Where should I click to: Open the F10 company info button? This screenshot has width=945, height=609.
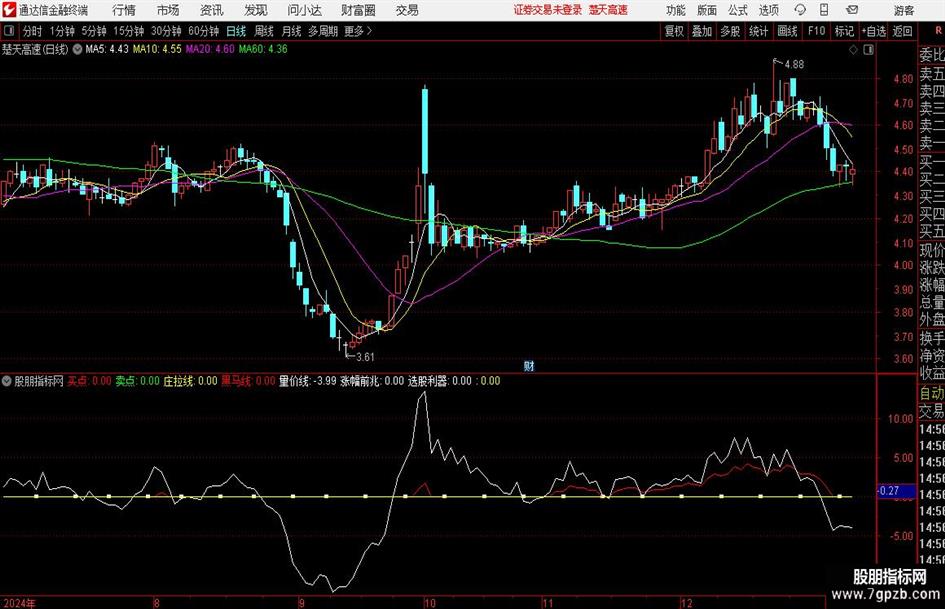coord(816,31)
